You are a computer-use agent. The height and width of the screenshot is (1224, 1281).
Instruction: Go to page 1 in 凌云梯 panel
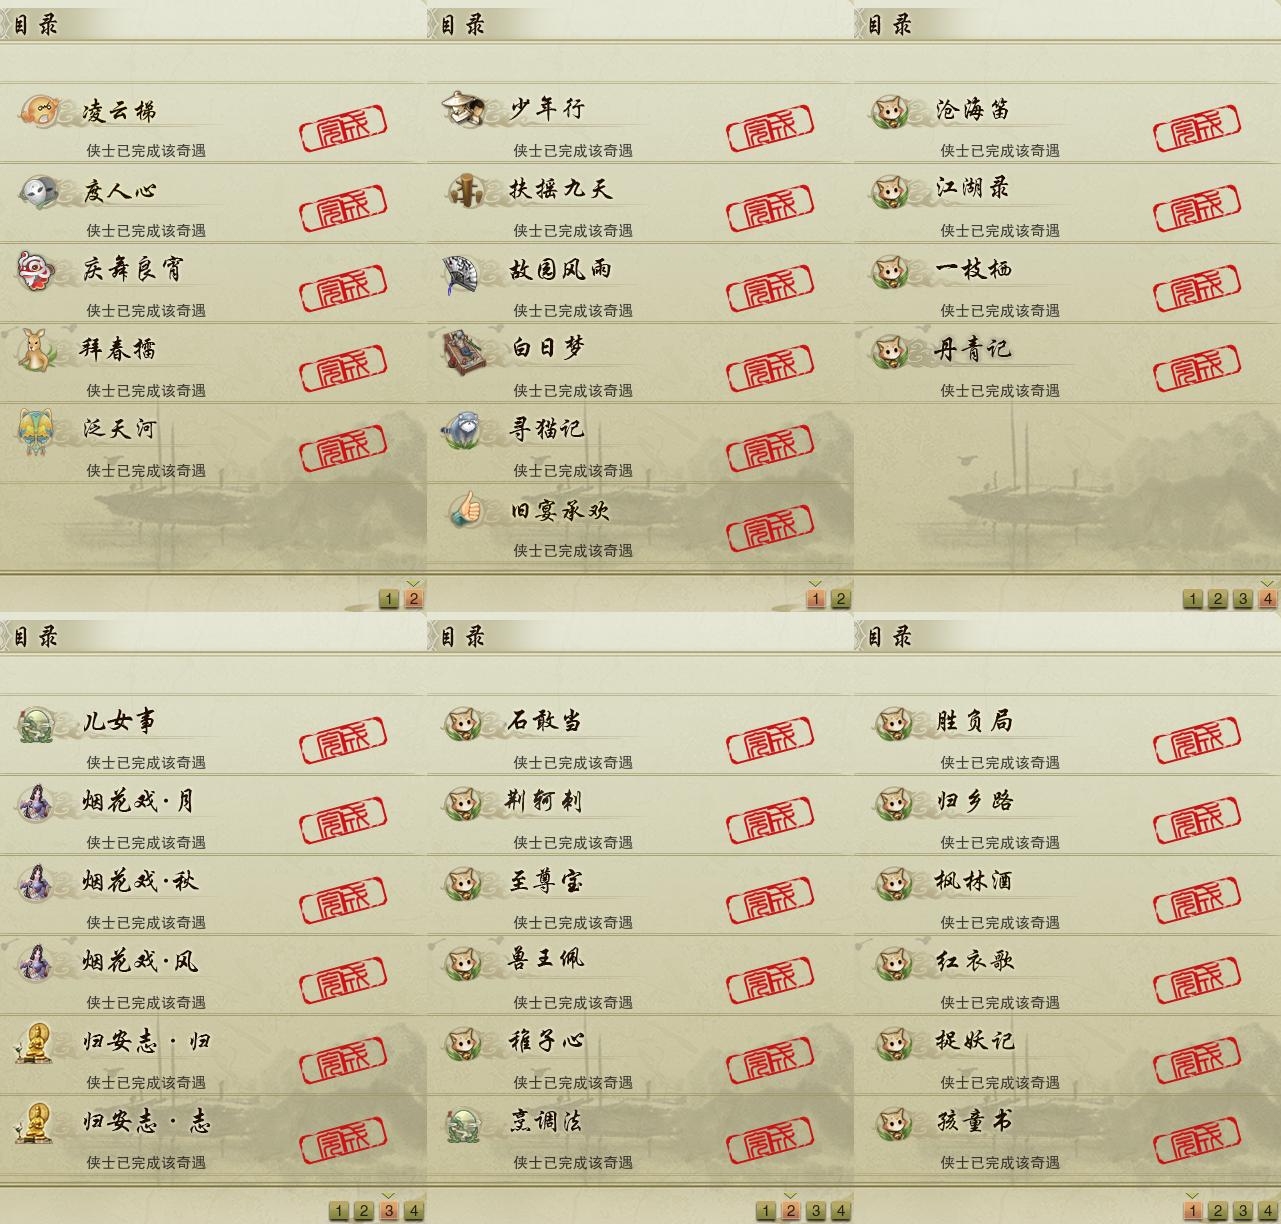click(389, 599)
